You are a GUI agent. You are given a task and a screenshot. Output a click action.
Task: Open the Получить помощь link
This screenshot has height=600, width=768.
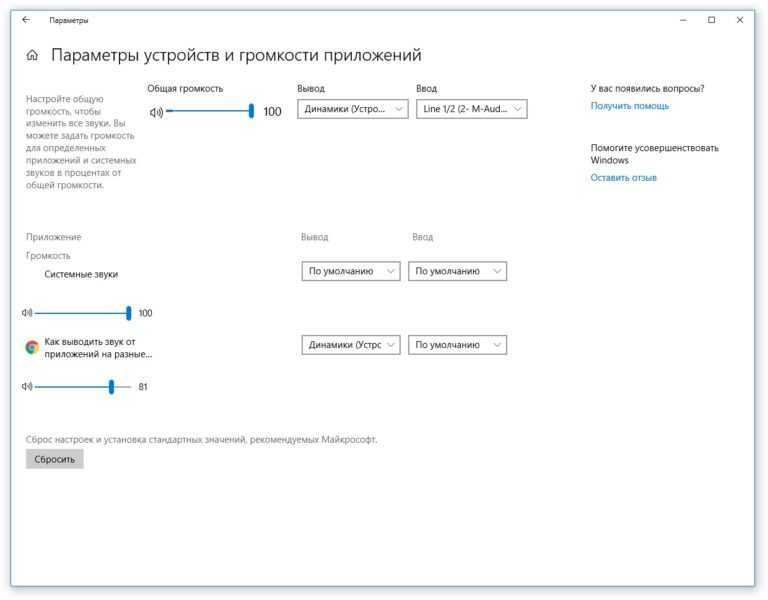(629, 106)
